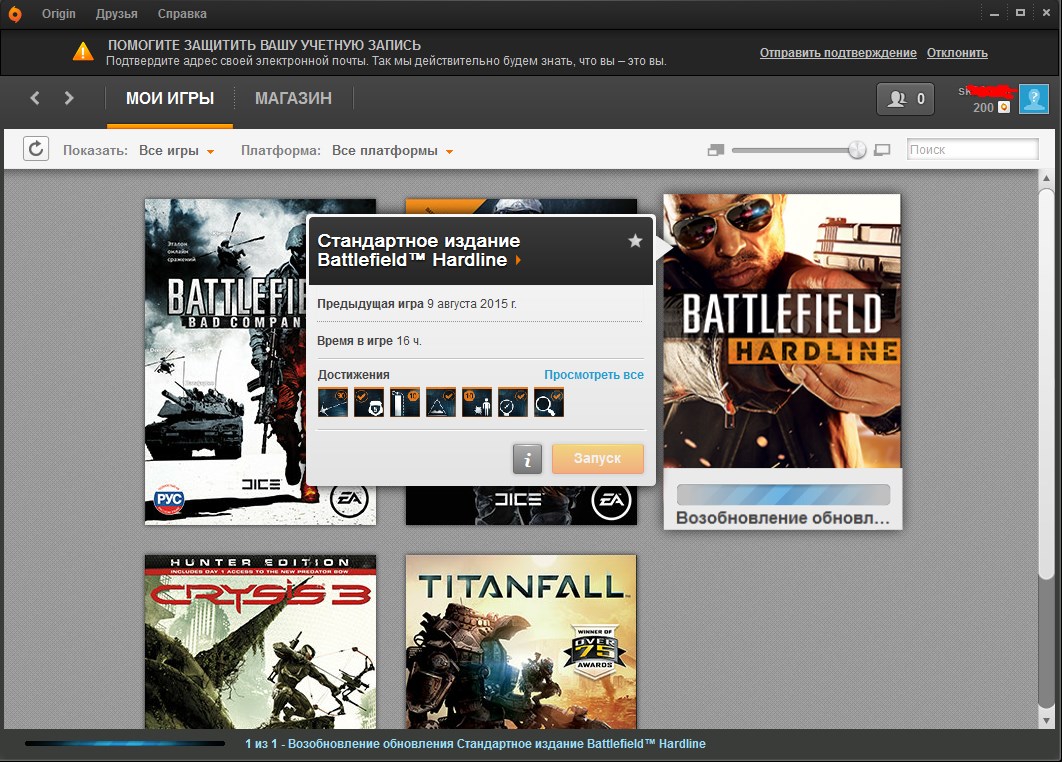Click the user profile avatar
Viewport: 1062px width, 762px height.
pos(1033,99)
